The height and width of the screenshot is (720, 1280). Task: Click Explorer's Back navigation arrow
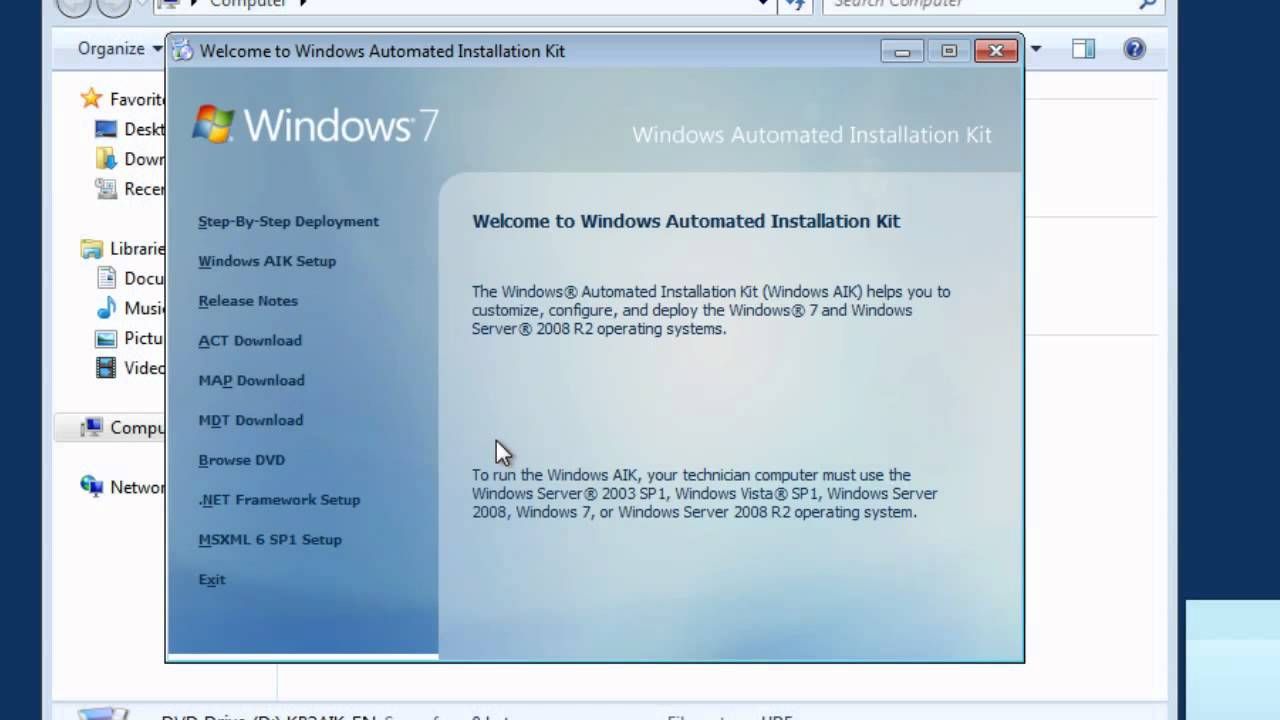(73, 6)
